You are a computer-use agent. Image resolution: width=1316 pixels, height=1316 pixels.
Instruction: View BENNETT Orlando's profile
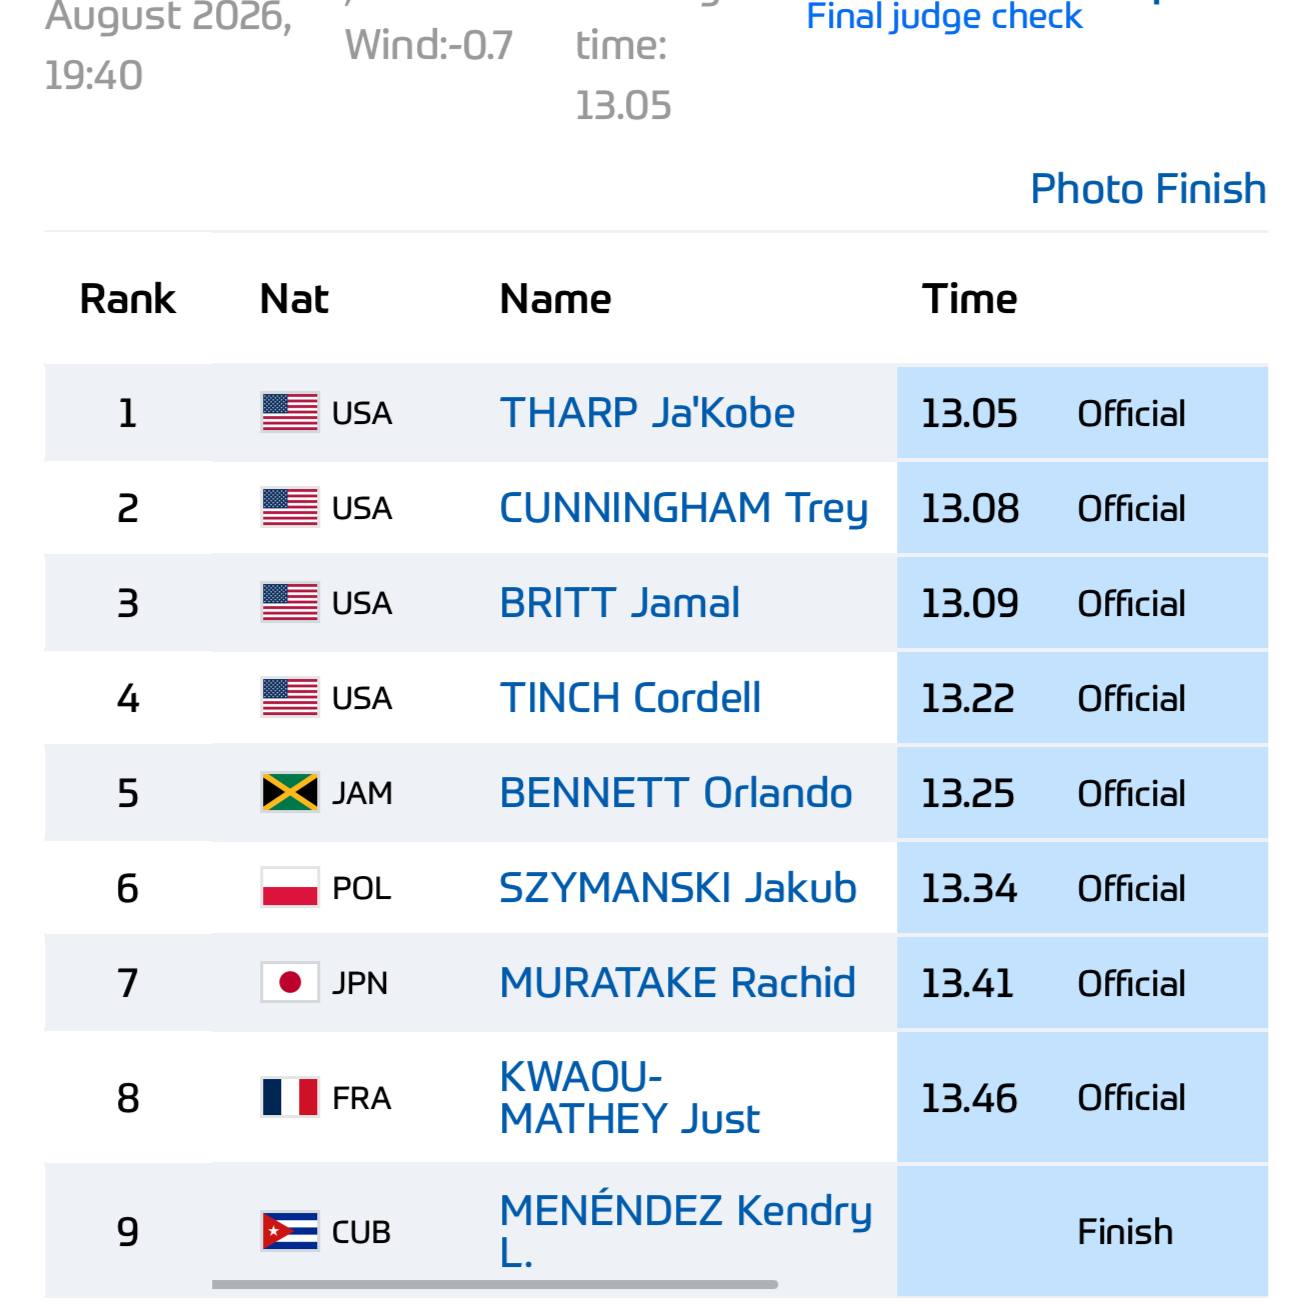[x=676, y=793]
